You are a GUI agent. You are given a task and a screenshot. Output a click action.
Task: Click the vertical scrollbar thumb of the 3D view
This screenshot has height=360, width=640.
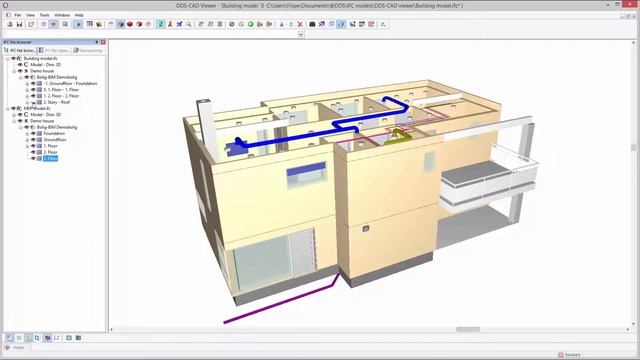click(x=633, y=148)
